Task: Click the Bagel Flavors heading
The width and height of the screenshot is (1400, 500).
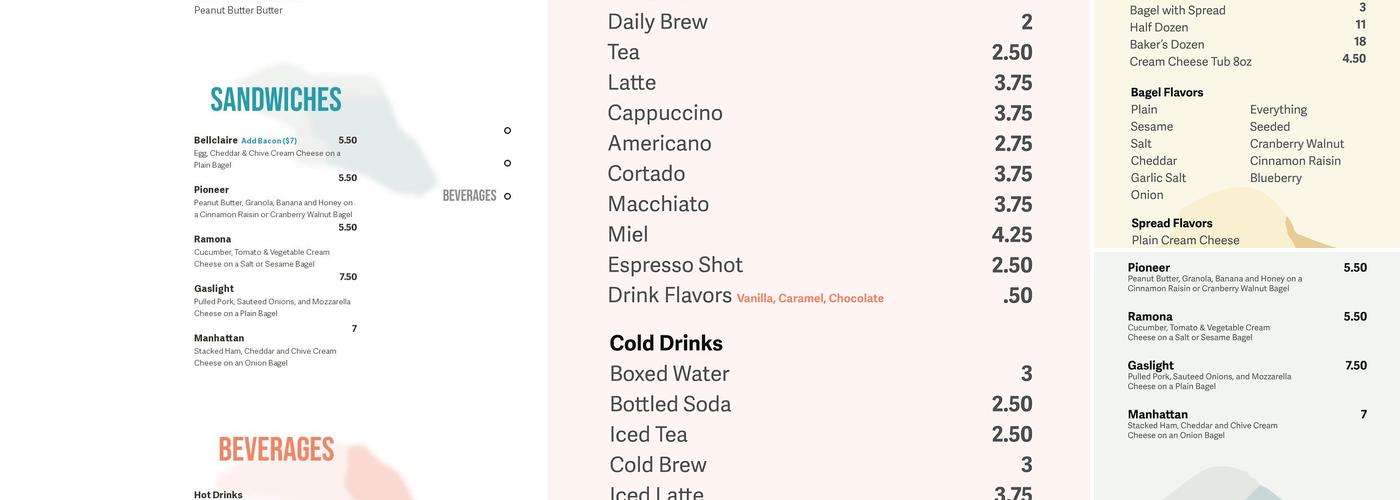Action: click(x=1167, y=92)
